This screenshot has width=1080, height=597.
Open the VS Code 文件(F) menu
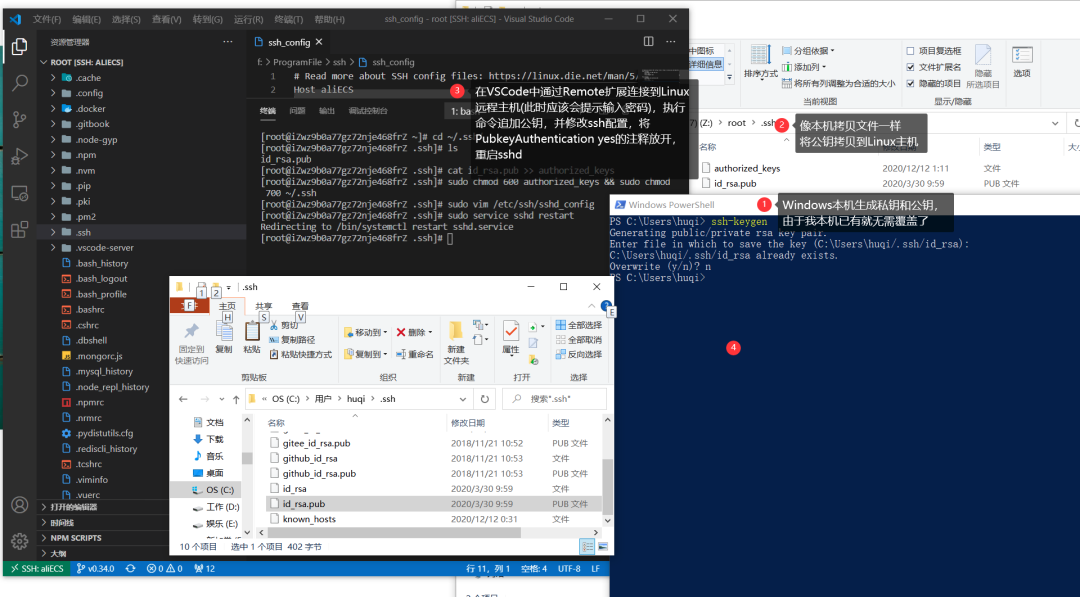[47, 19]
